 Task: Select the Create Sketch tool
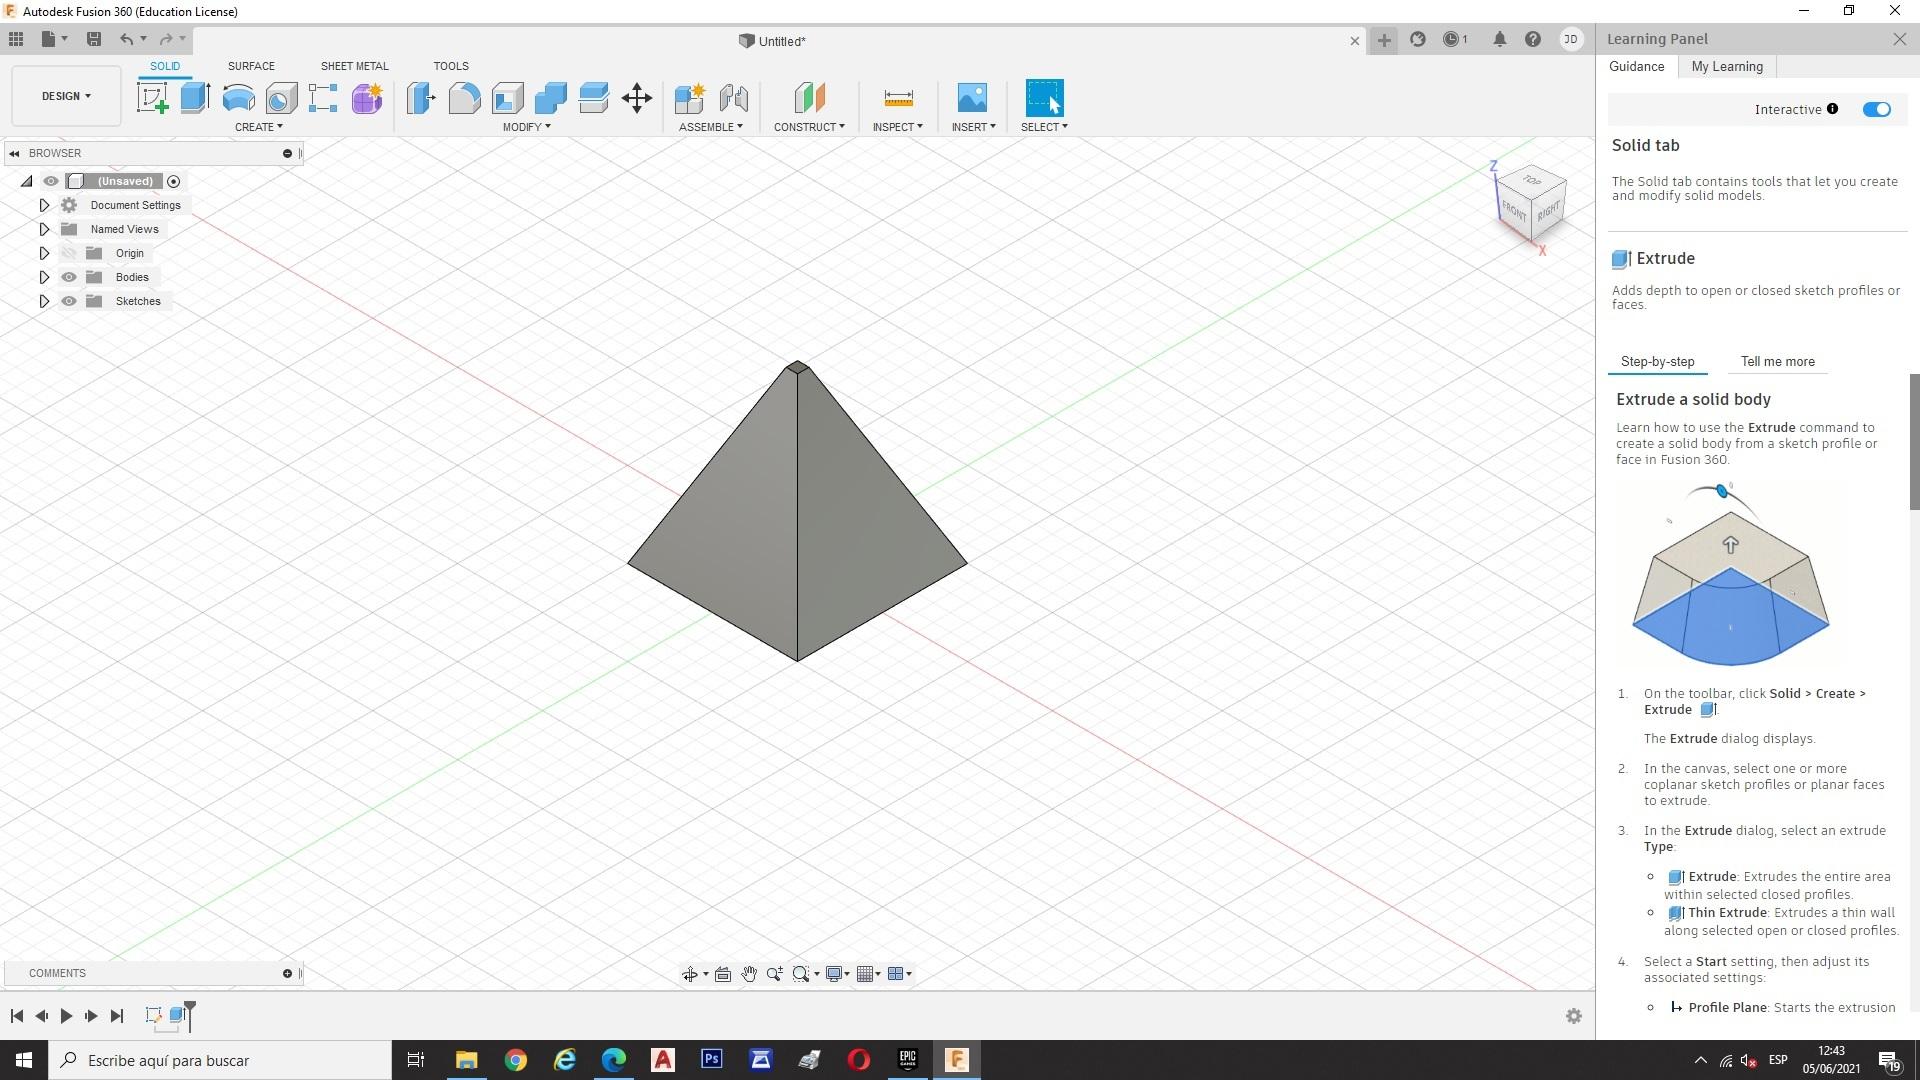tap(152, 98)
